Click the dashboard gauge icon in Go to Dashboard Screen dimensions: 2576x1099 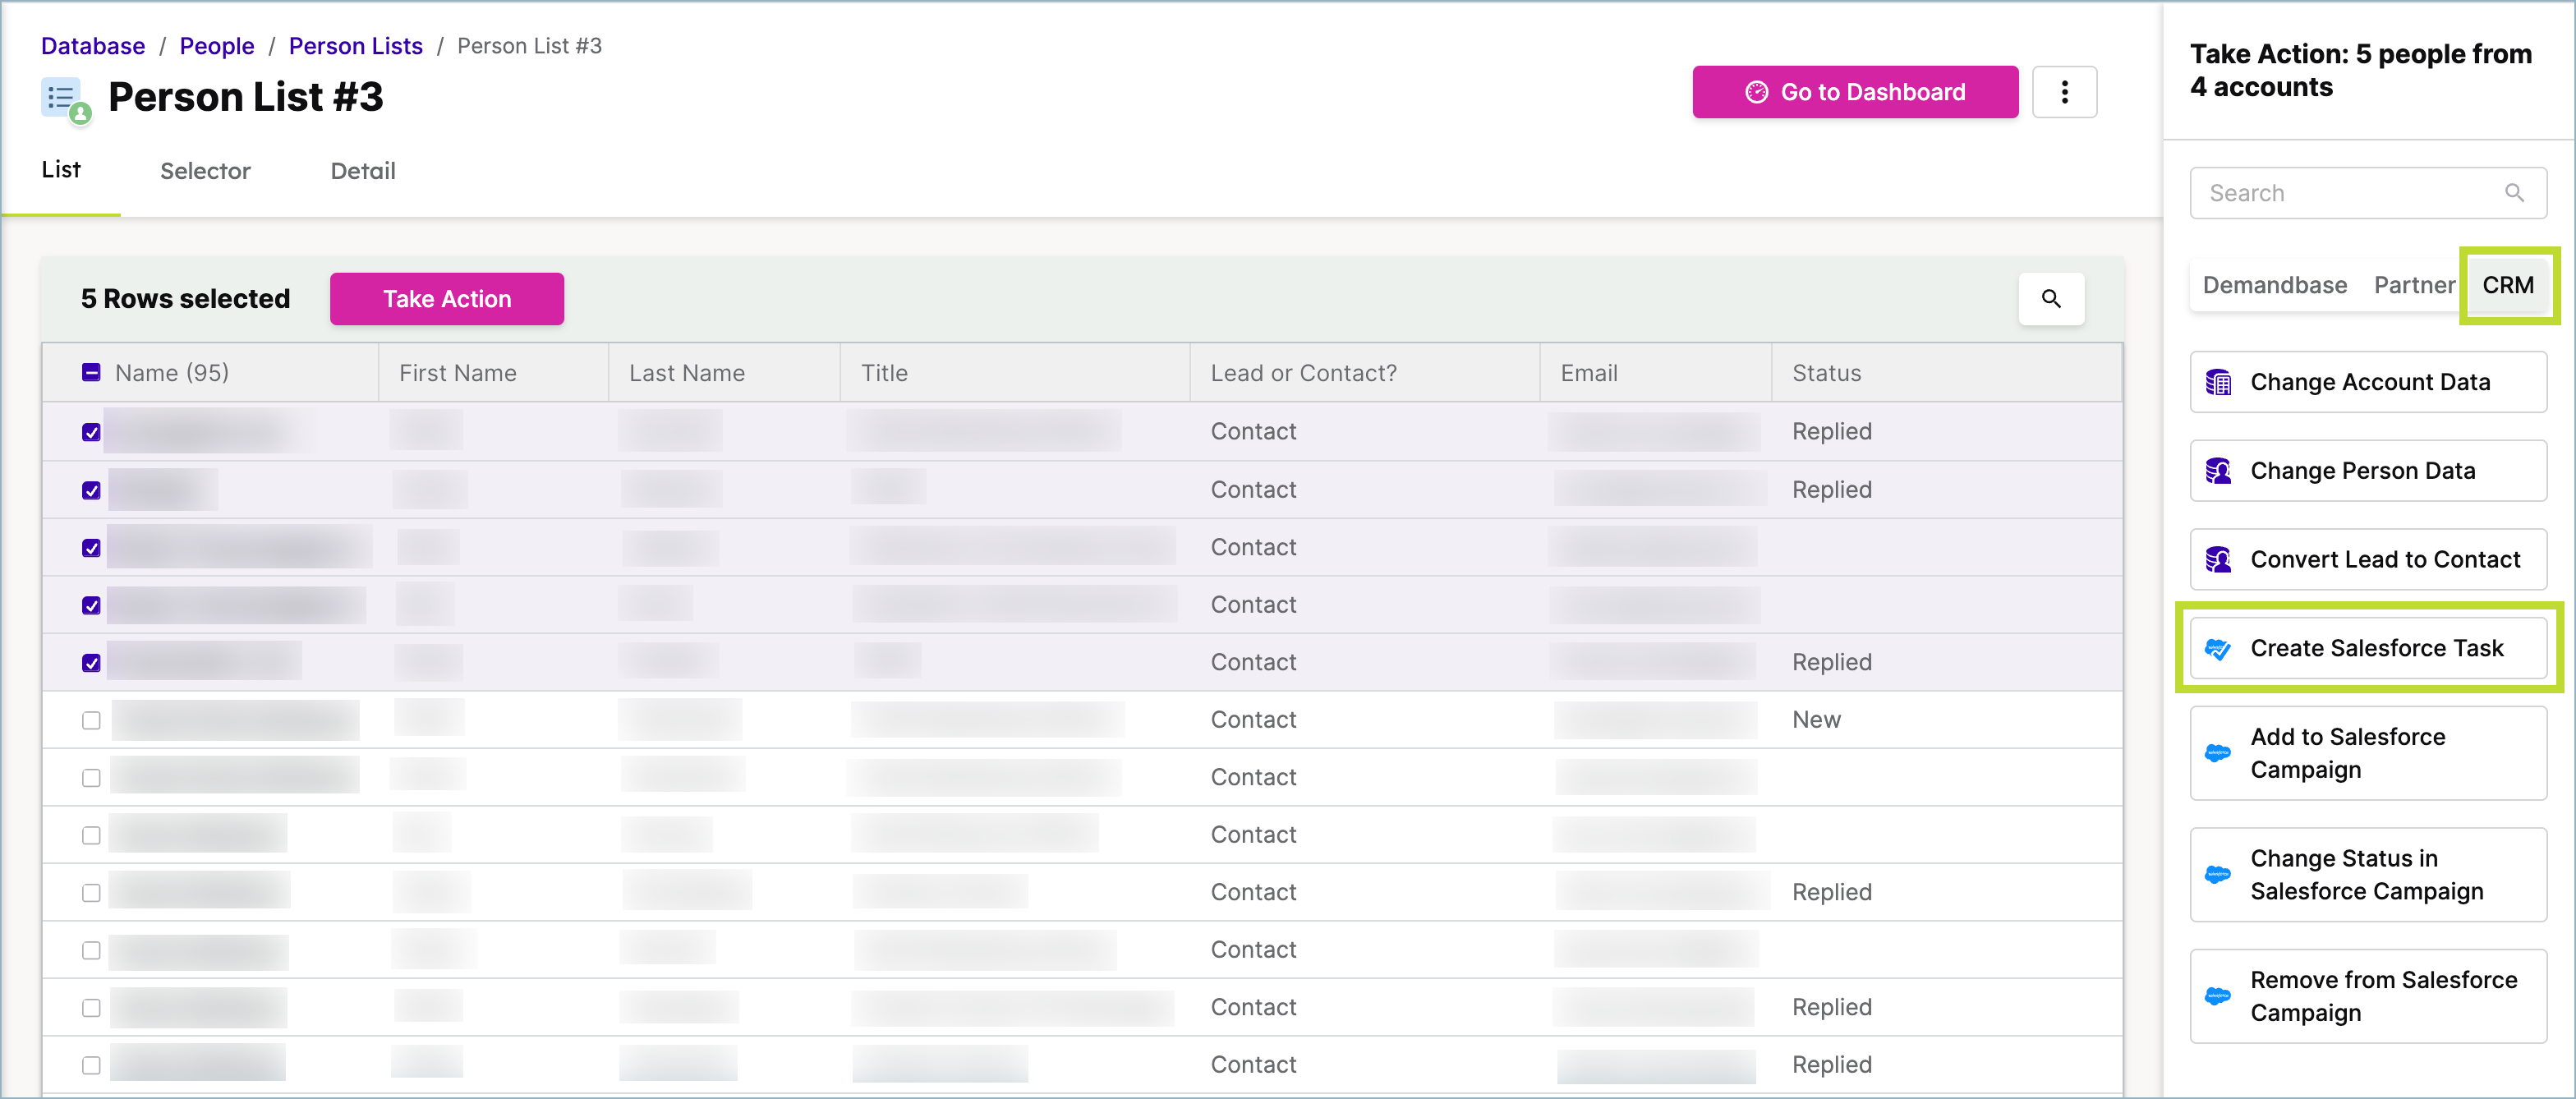click(1756, 92)
